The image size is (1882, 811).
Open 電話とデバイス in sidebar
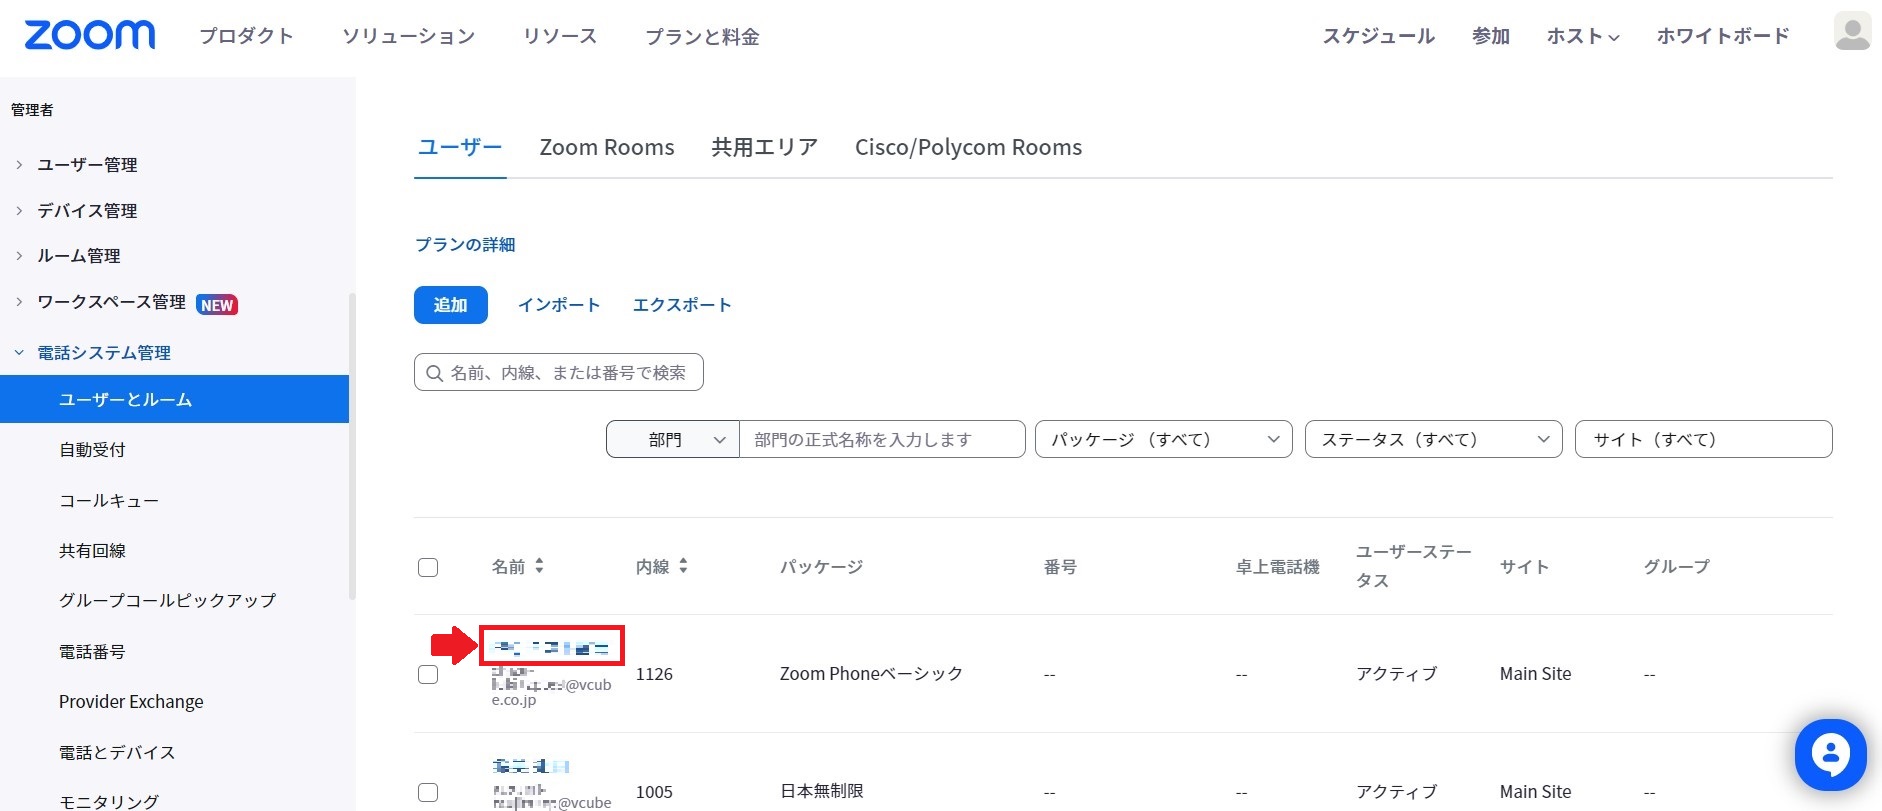coord(117,753)
